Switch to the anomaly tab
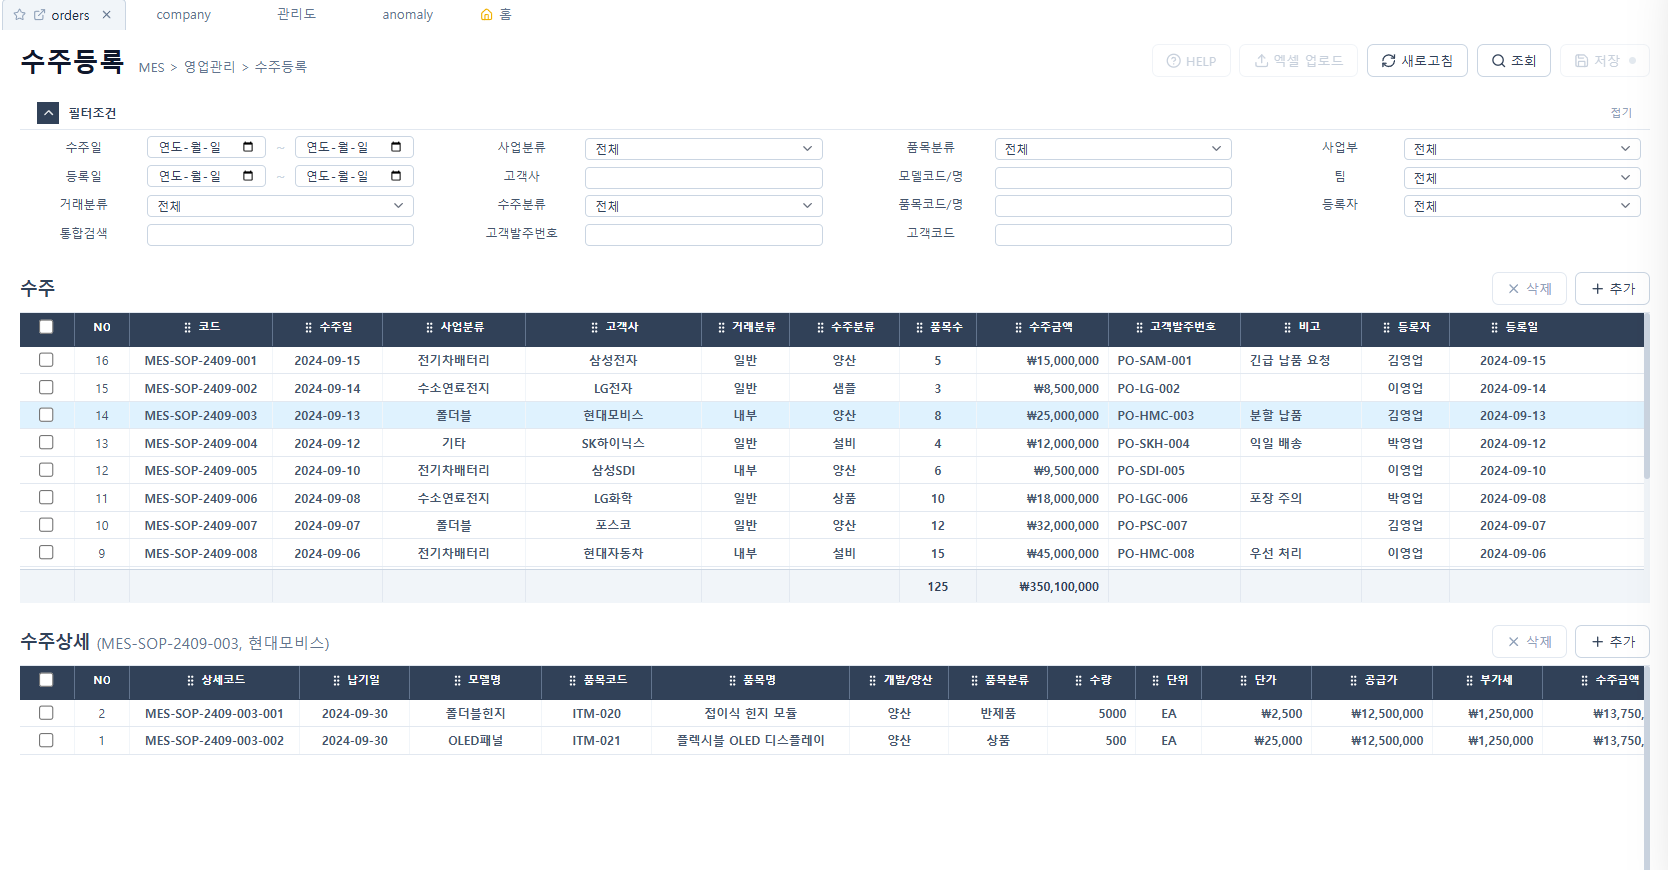Image resolution: width=1668 pixels, height=870 pixels. [x=407, y=15]
